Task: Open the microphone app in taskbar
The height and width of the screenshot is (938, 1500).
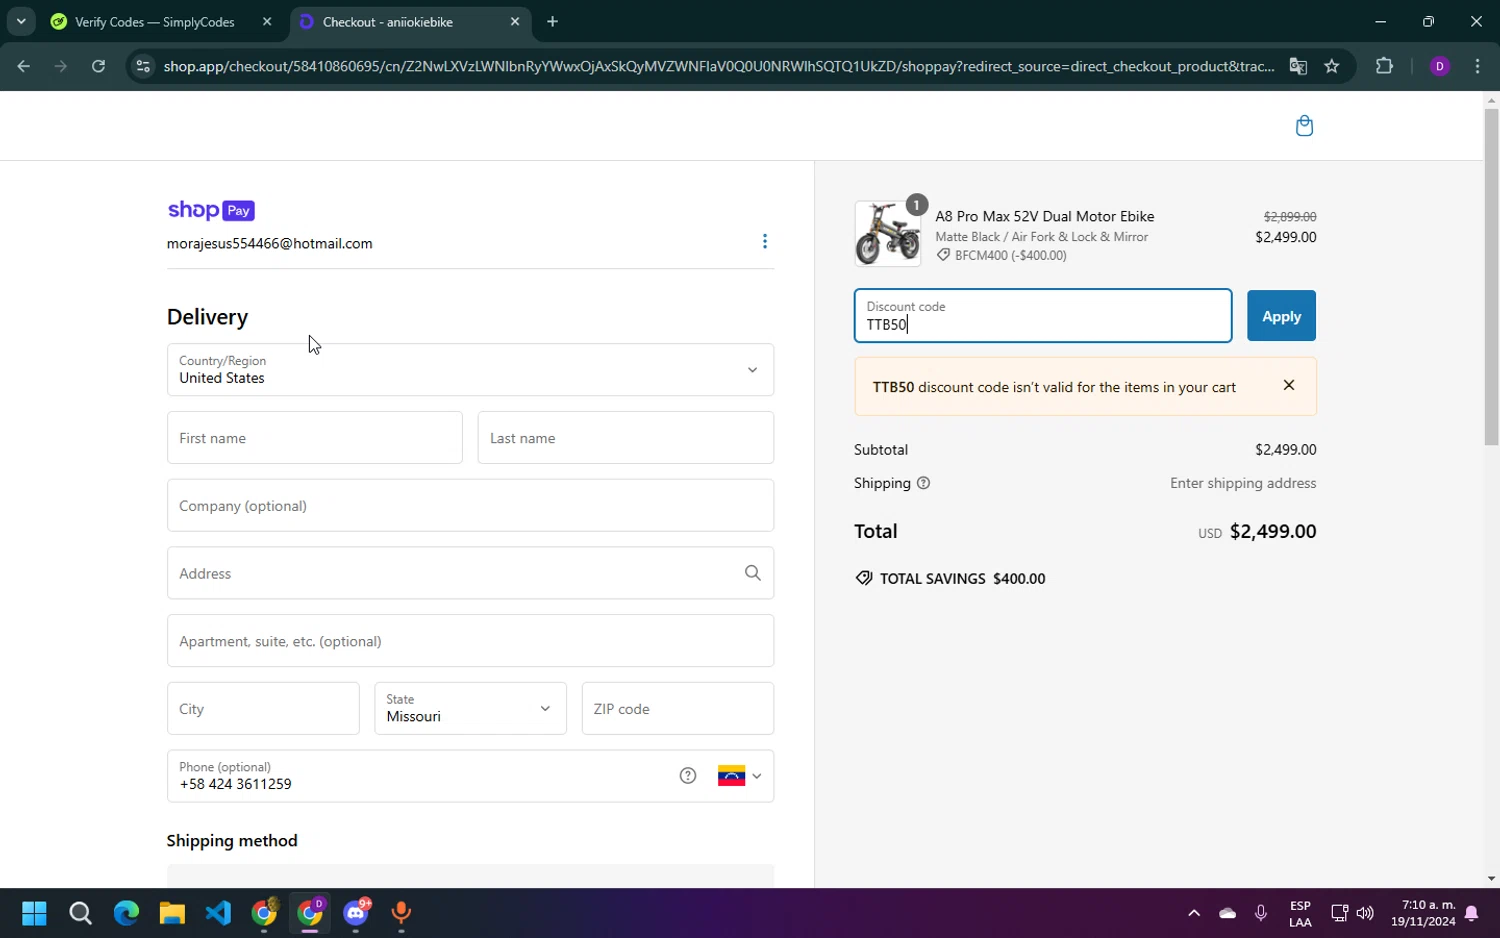Action: click(401, 913)
